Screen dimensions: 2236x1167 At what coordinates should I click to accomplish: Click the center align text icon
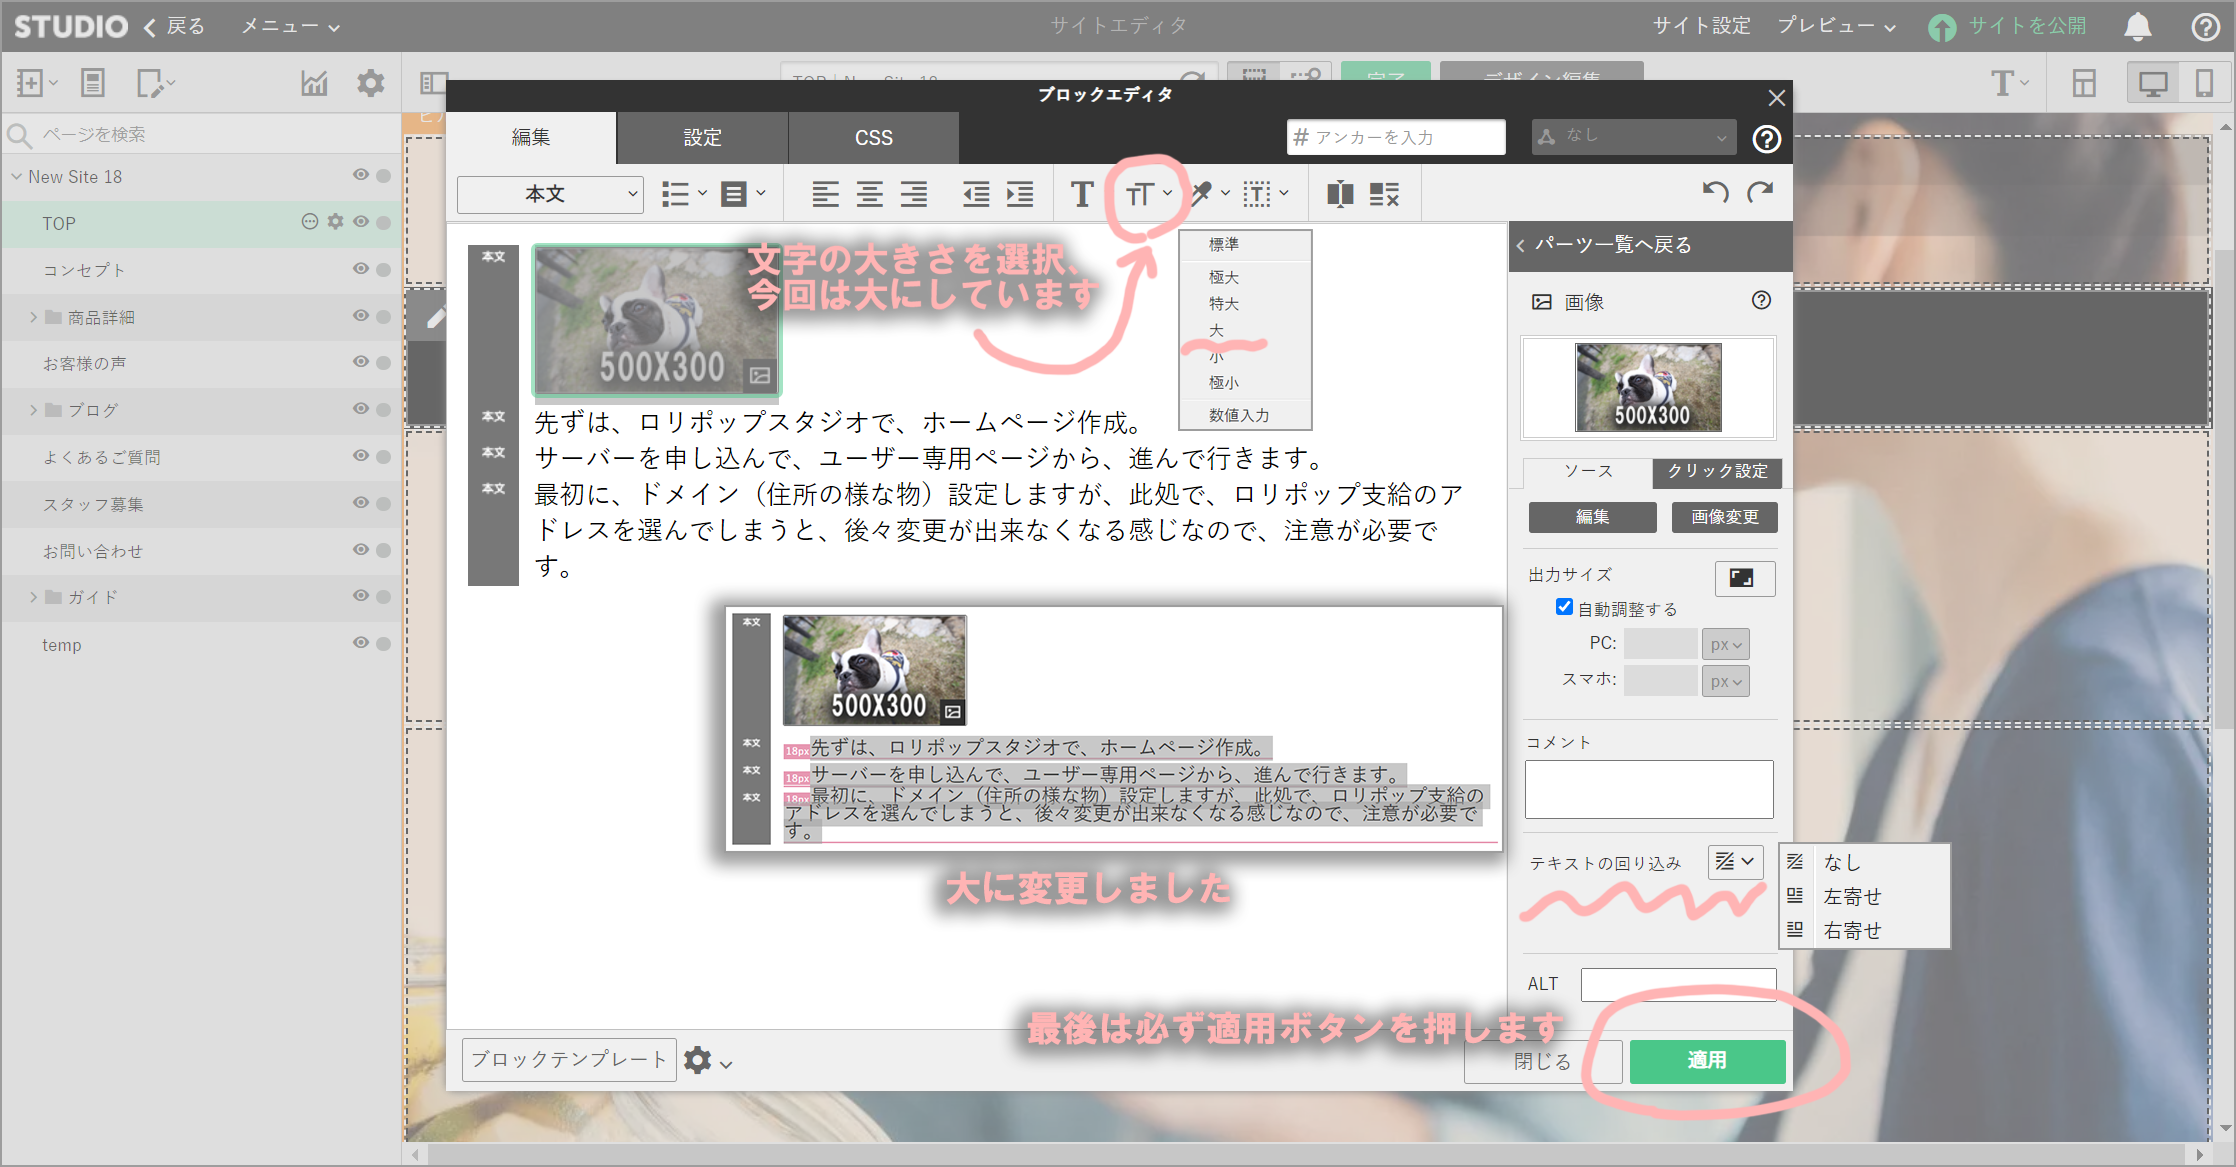pyautogui.click(x=869, y=194)
